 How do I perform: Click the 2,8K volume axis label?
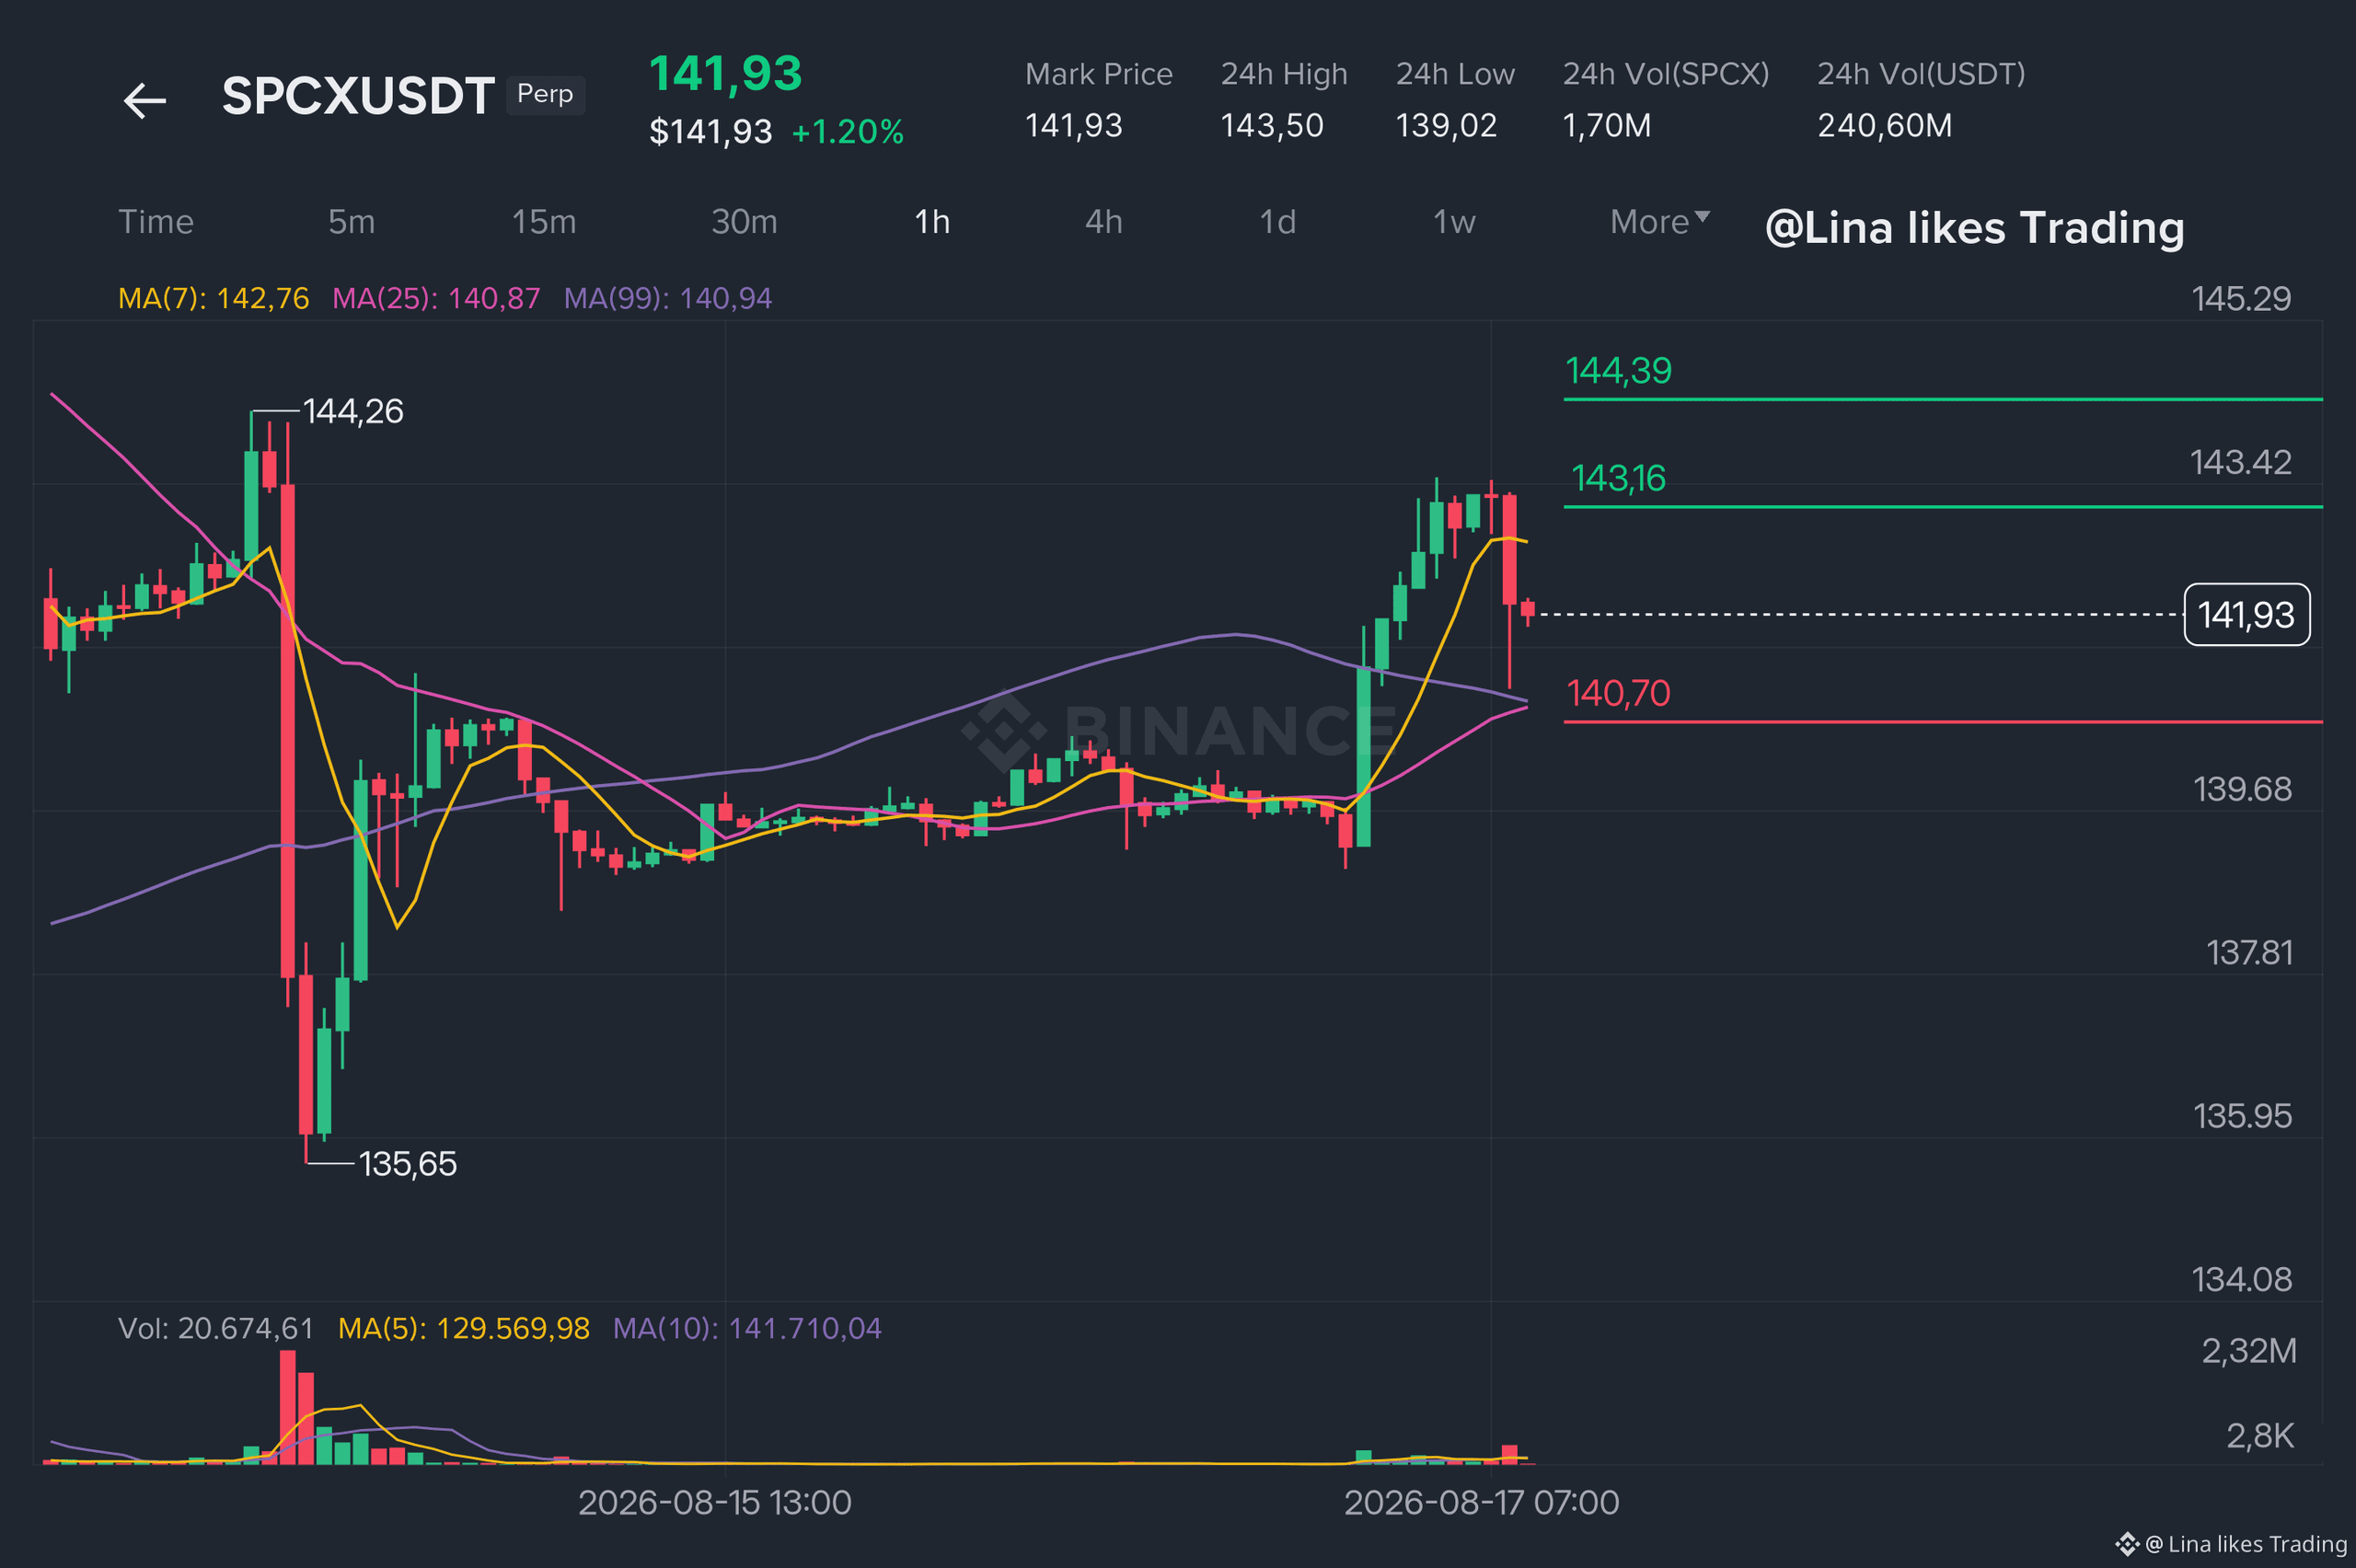[2260, 1436]
